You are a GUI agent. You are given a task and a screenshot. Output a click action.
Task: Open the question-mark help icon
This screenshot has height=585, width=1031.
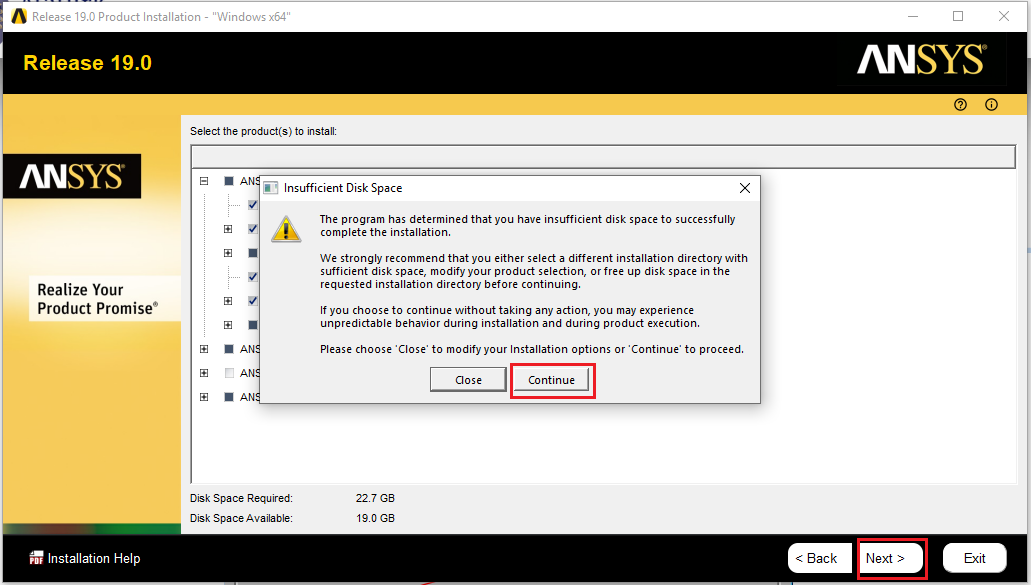pos(960,105)
